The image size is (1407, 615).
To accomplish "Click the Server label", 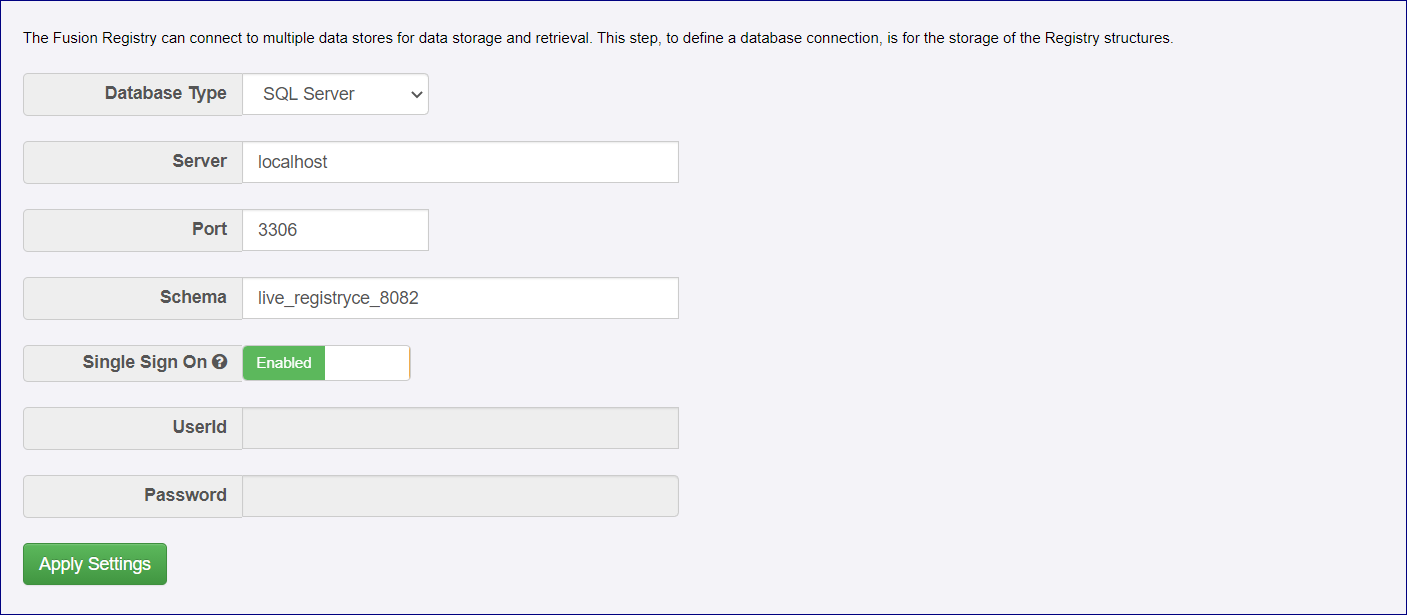I will coord(199,161).
